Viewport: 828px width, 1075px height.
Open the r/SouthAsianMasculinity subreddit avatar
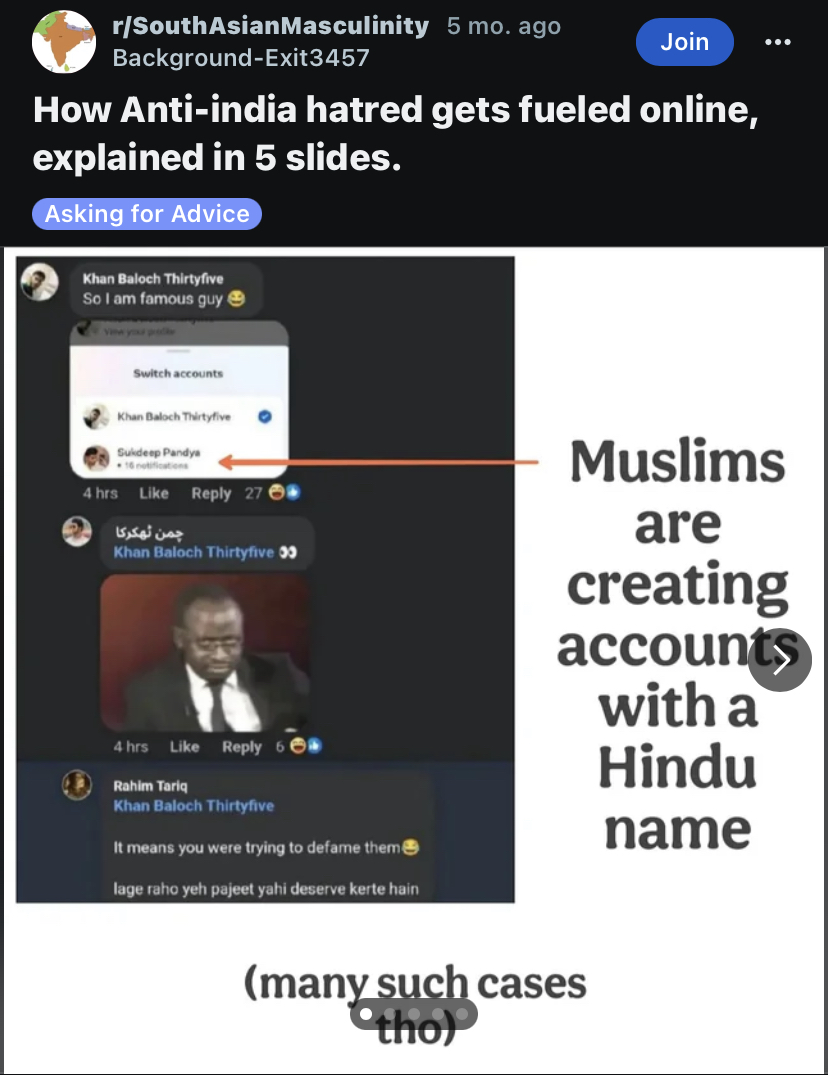tap(64, 42)
